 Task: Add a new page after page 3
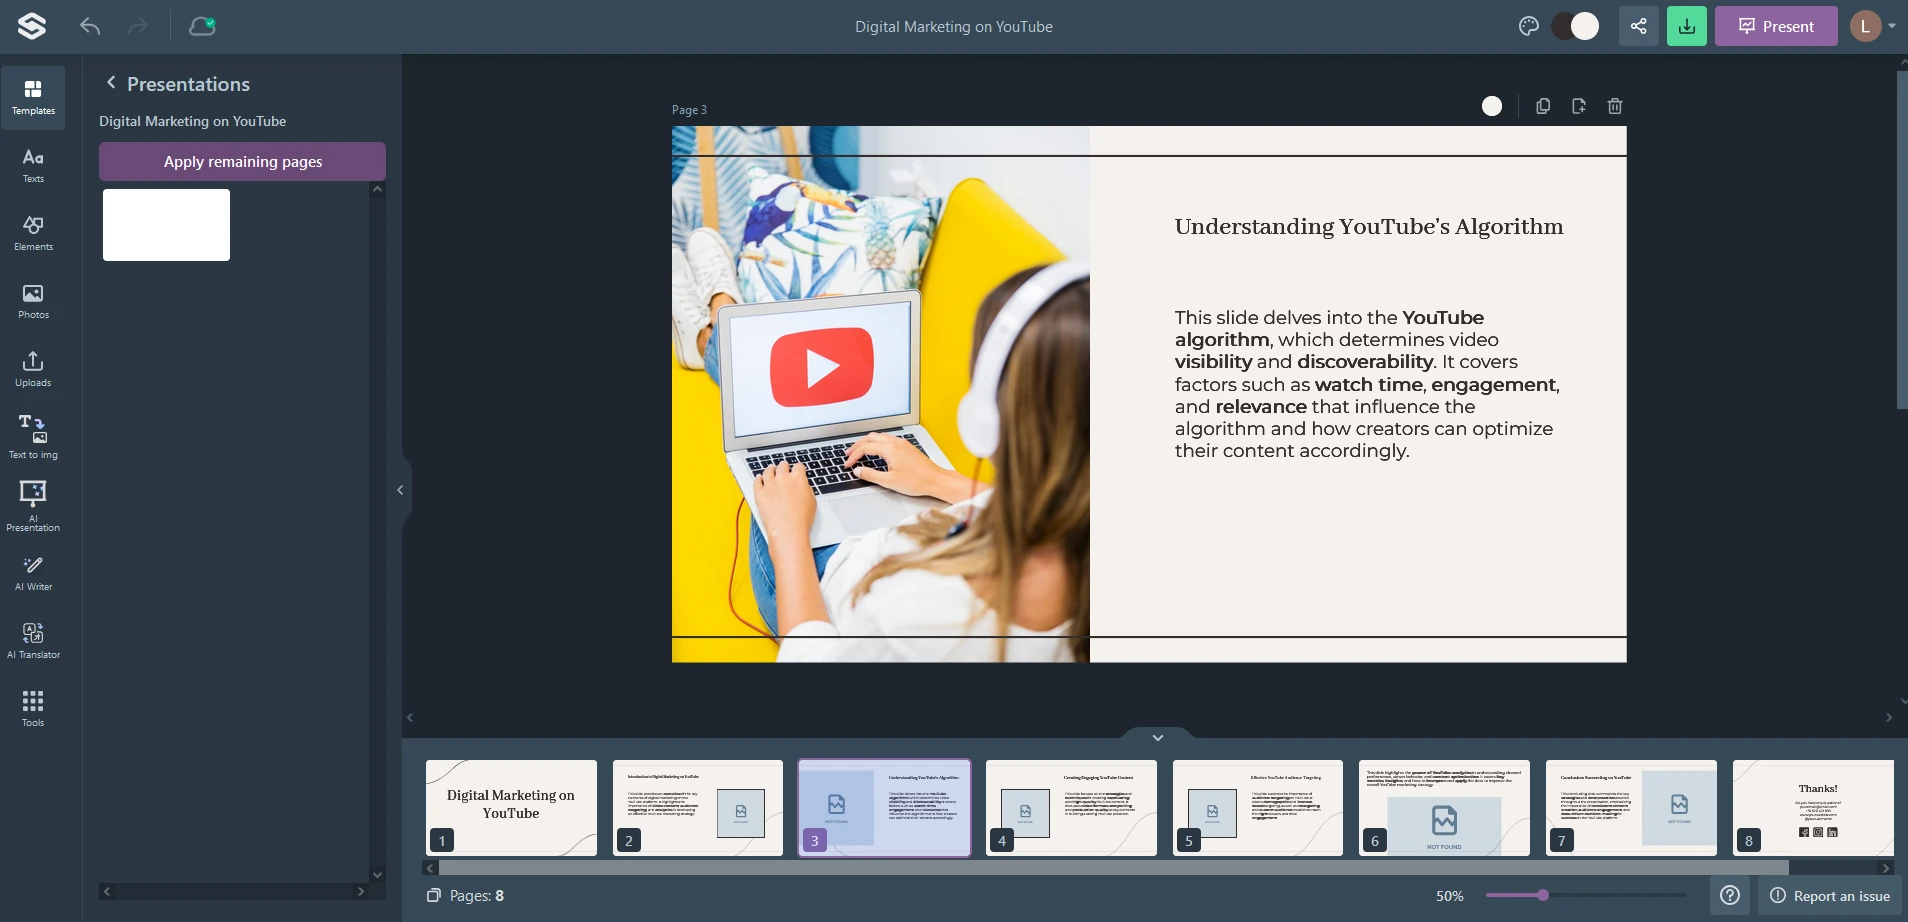click(x=1579, y=106)
